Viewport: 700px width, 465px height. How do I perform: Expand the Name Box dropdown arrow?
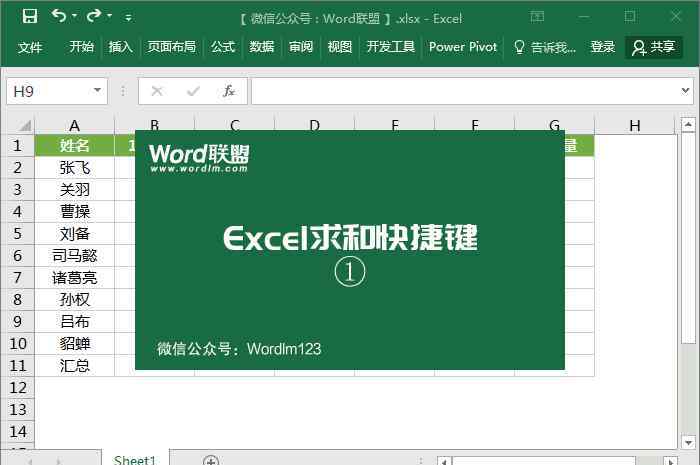97,91
